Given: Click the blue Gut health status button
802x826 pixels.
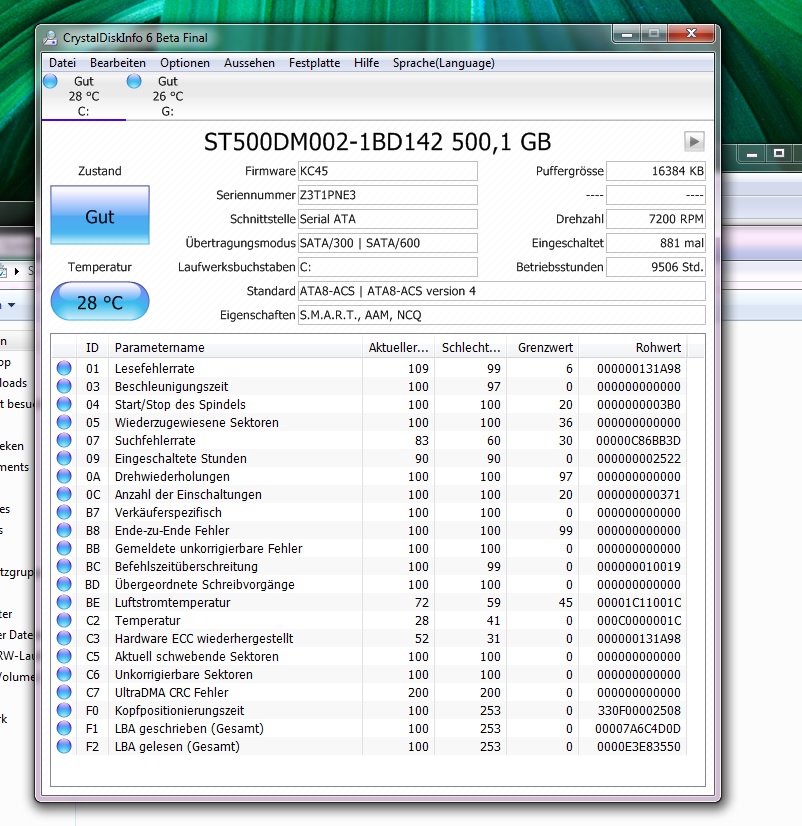Looking at the screenshot, I should (x=100, y=215).
